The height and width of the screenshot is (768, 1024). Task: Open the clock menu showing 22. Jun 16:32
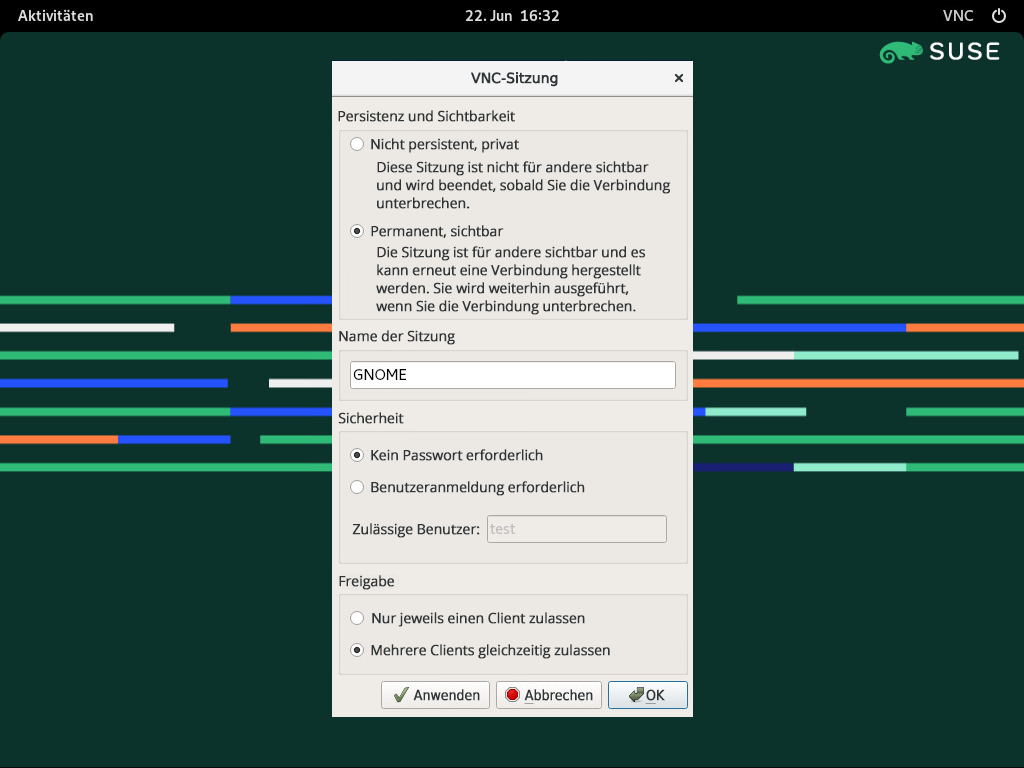pyautogui.click(x=512, y=16)
